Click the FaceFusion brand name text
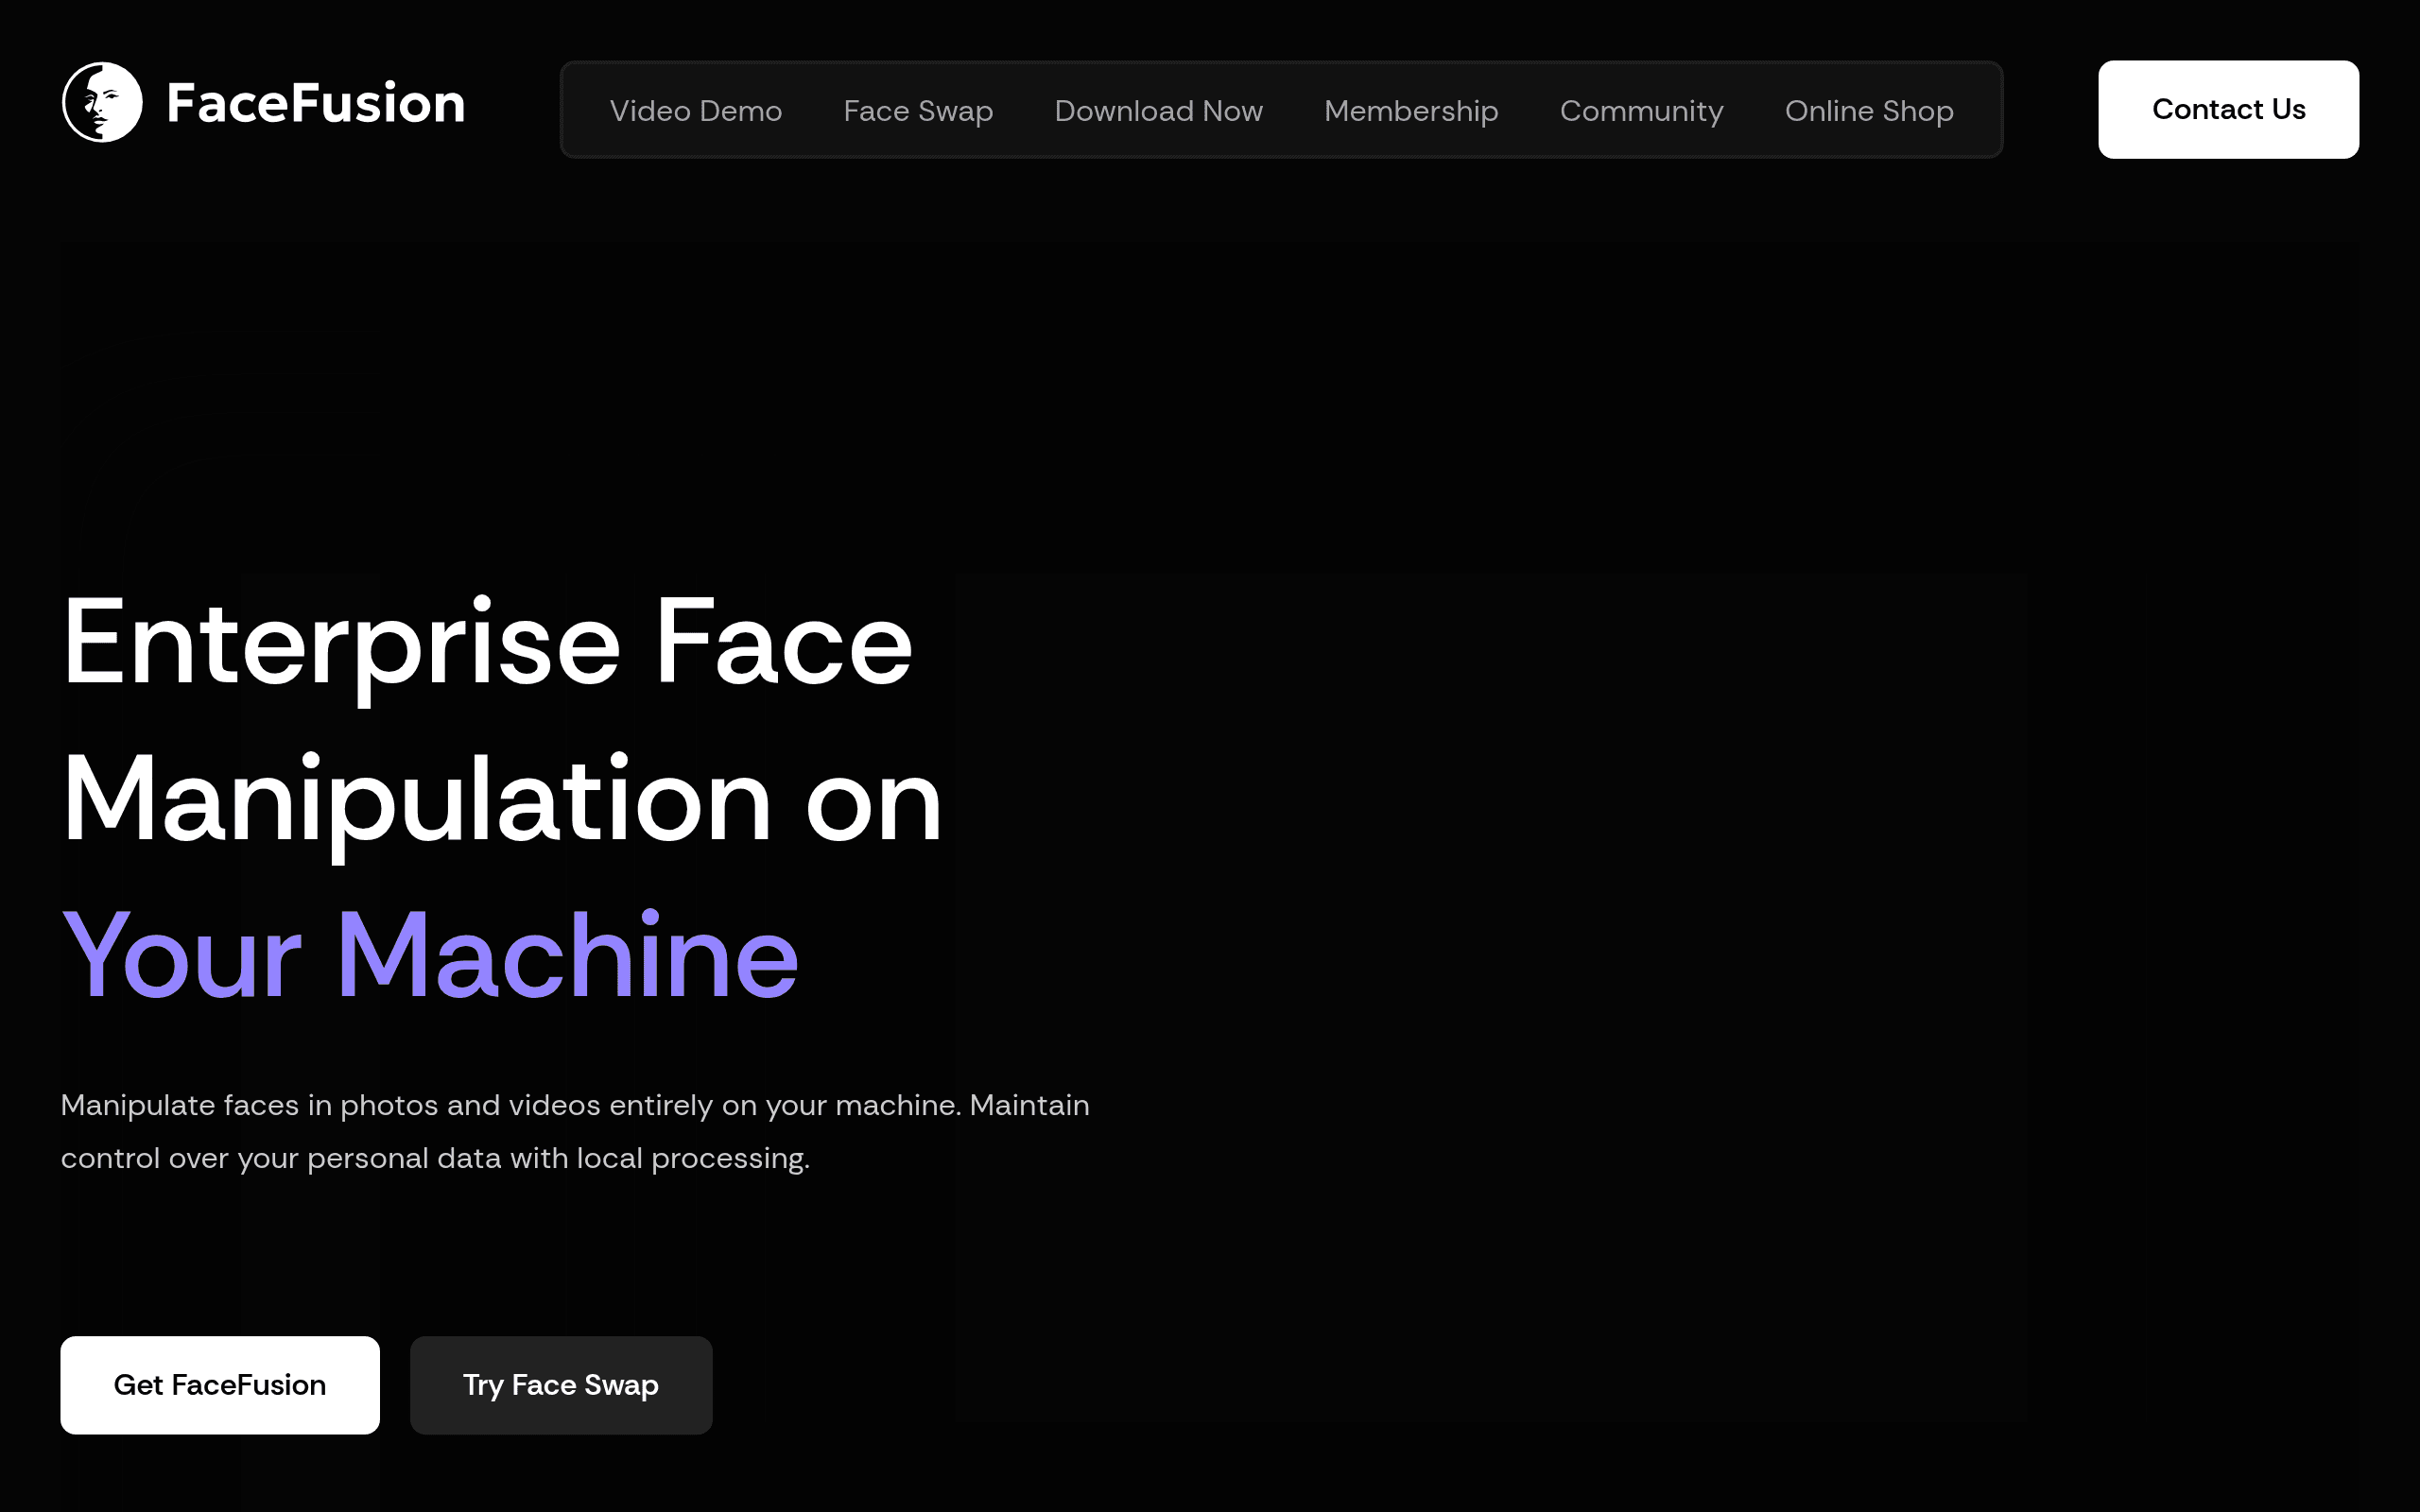The height and width of the screenshot is (1512, 2420). (x=316, y=104)
